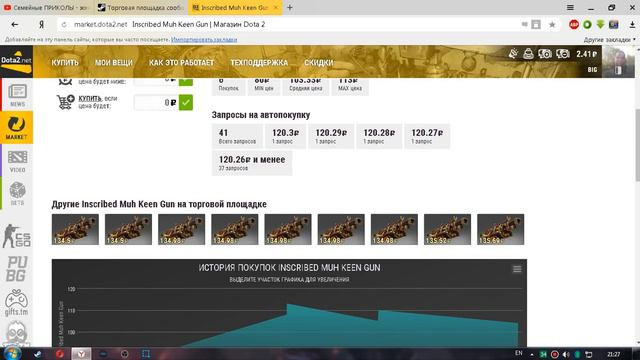
Task: Select the 120.28 ₽ auto-buy request tile
Action: tap(379, 136)
